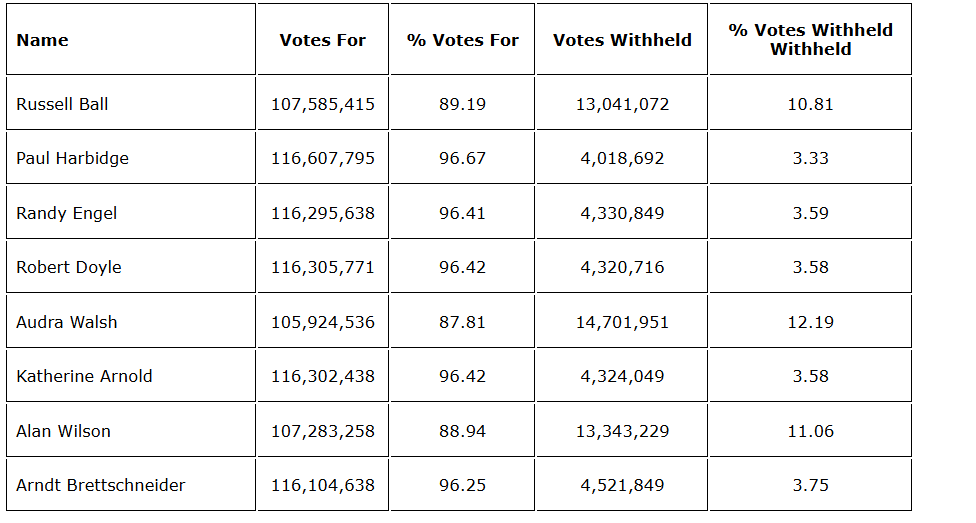The height and width of the screenshot is (523, 976).
Task: Click the 107,585,415 votes for value
Action: [x=322, y=104]
